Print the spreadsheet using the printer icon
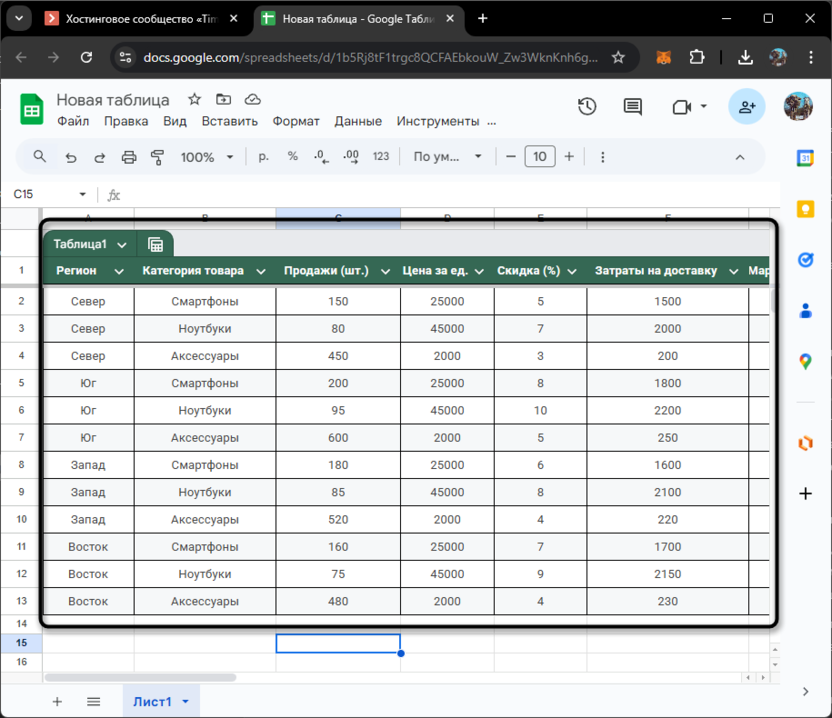The image size is (832, 718). 128,157
